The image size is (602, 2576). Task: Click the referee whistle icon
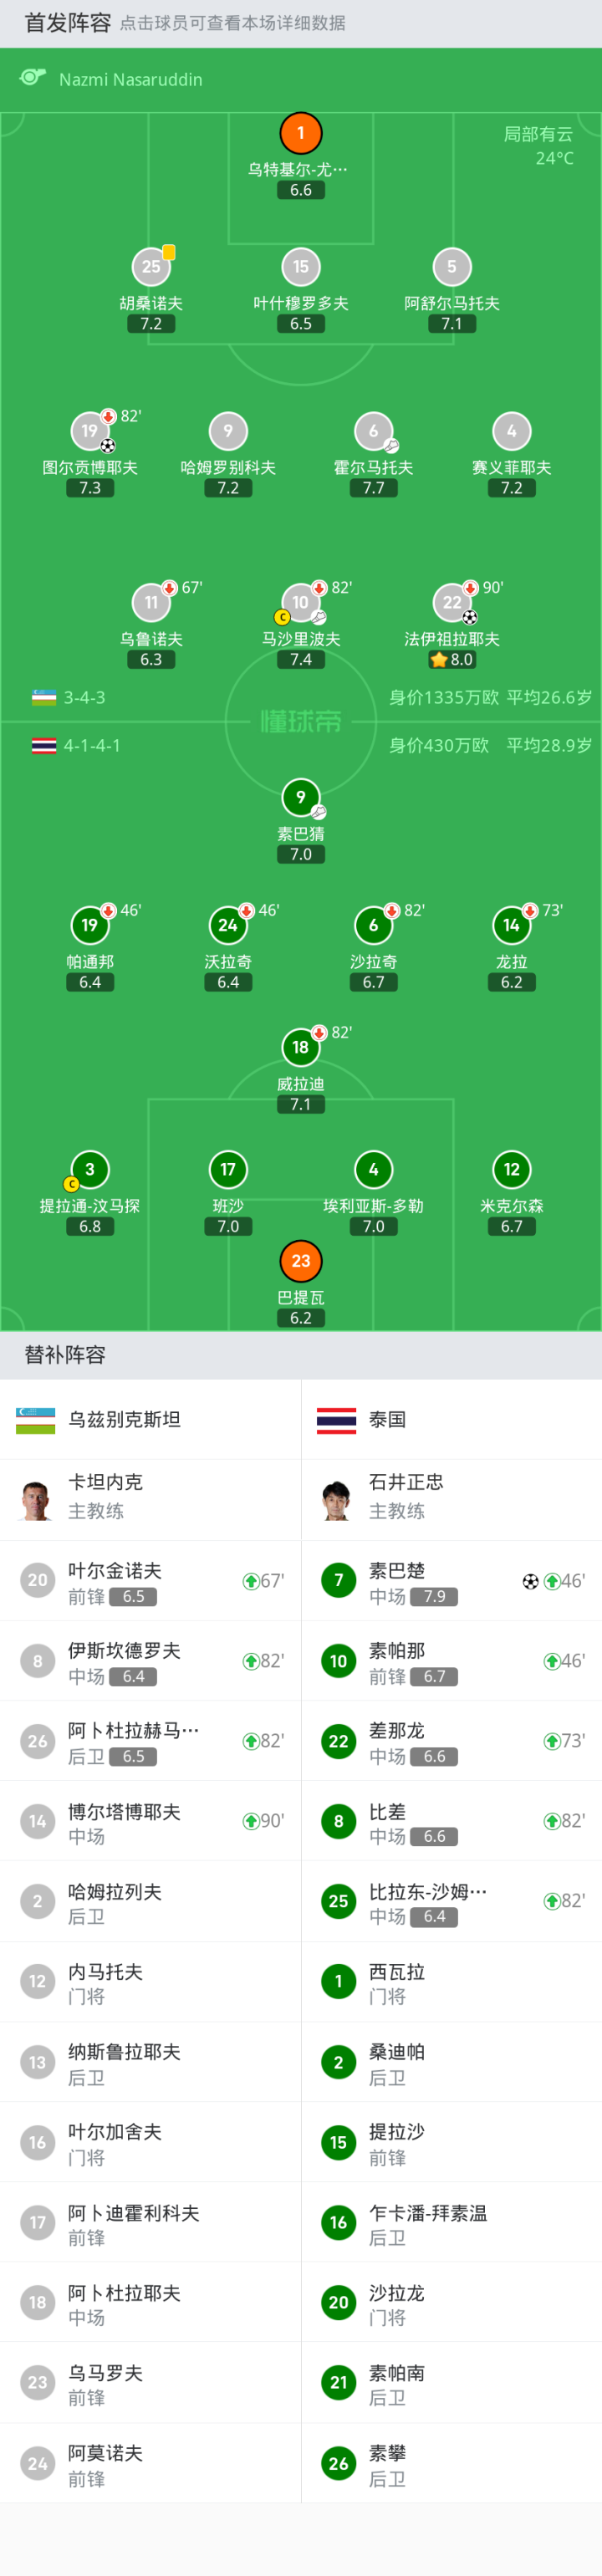coord(33,78)
